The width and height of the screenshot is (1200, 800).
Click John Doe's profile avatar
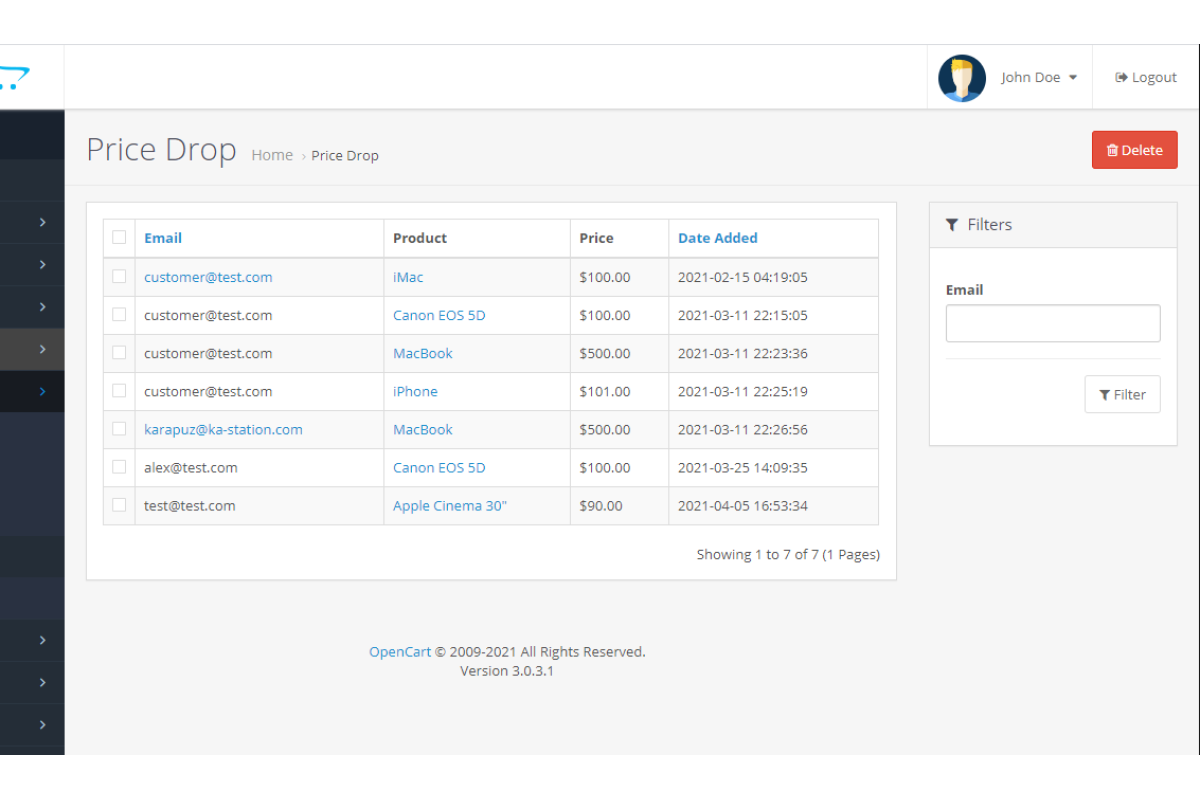click(962, 78)
